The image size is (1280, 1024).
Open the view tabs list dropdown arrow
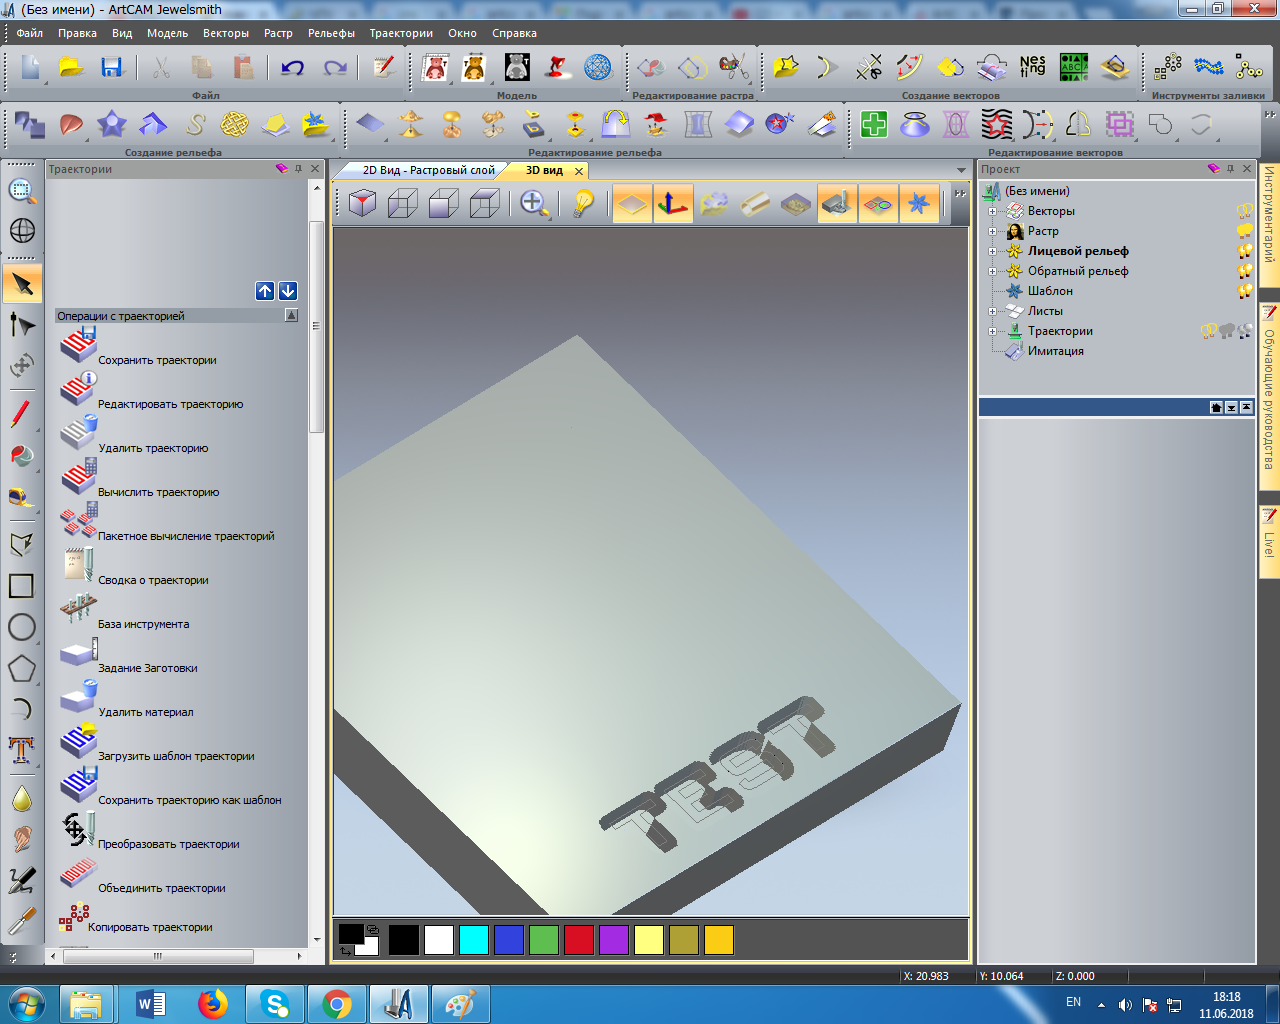(961, 170)
